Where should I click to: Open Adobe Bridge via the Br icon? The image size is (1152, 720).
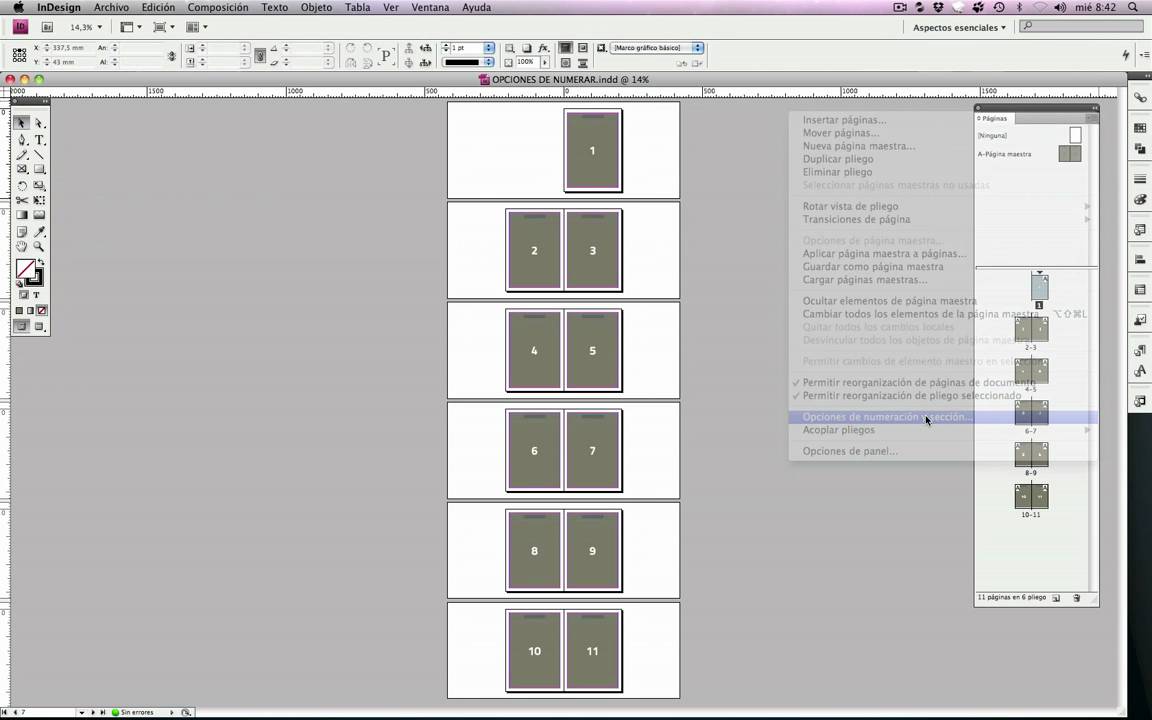(47, 27)
